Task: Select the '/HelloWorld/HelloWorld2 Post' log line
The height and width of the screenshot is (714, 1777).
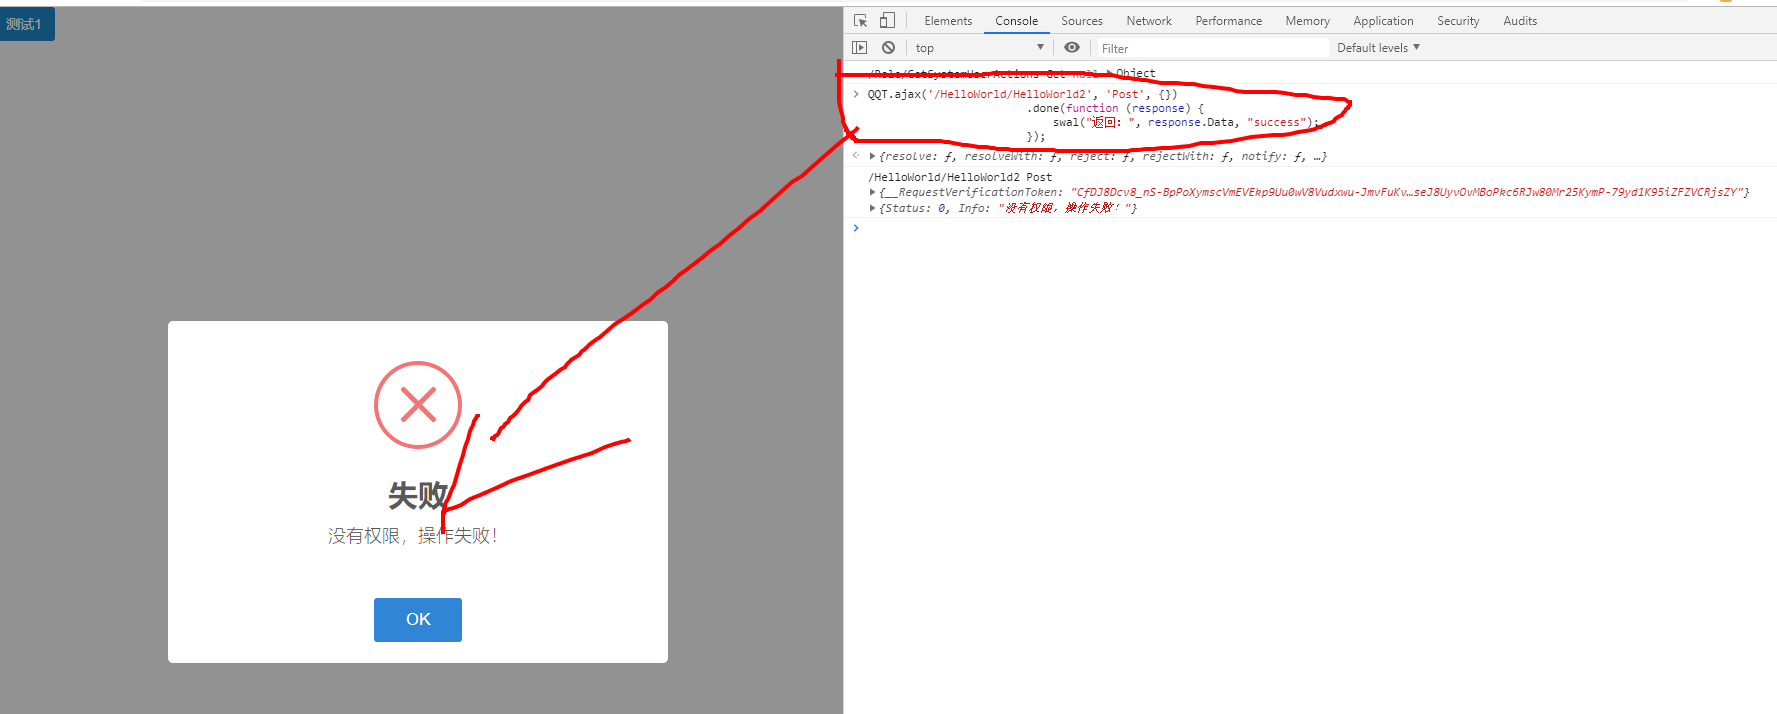Action: [x=960, y=177]
